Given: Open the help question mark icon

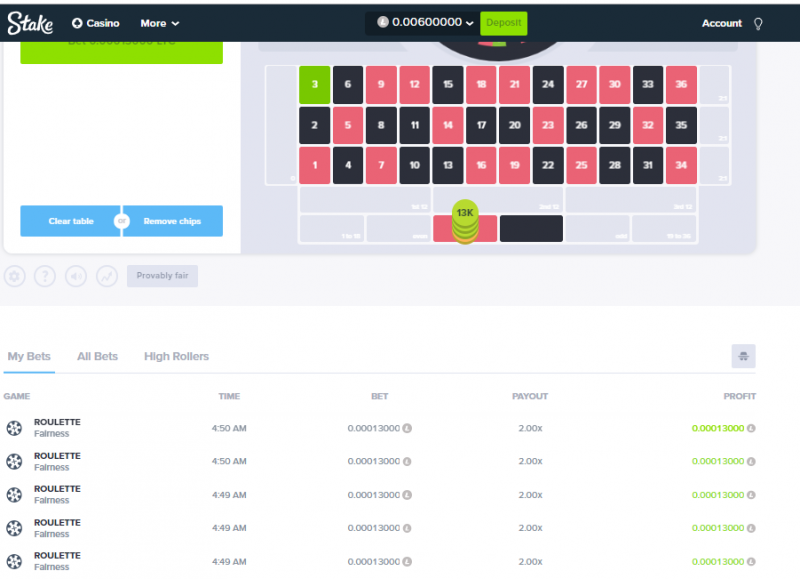Looking at the screenshot, I should 45,276.
